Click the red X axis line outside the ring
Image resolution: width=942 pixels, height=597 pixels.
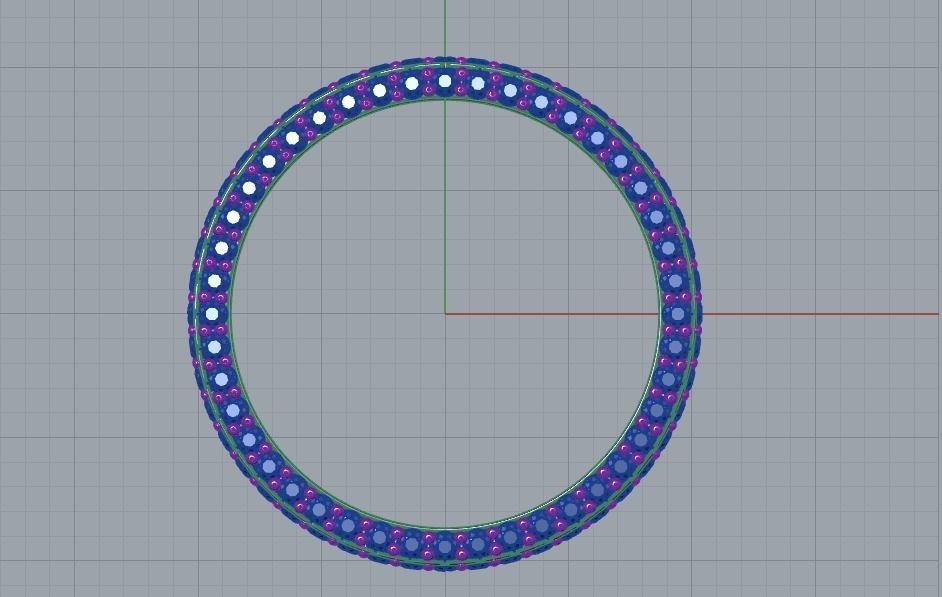click(x=820, y=314)
